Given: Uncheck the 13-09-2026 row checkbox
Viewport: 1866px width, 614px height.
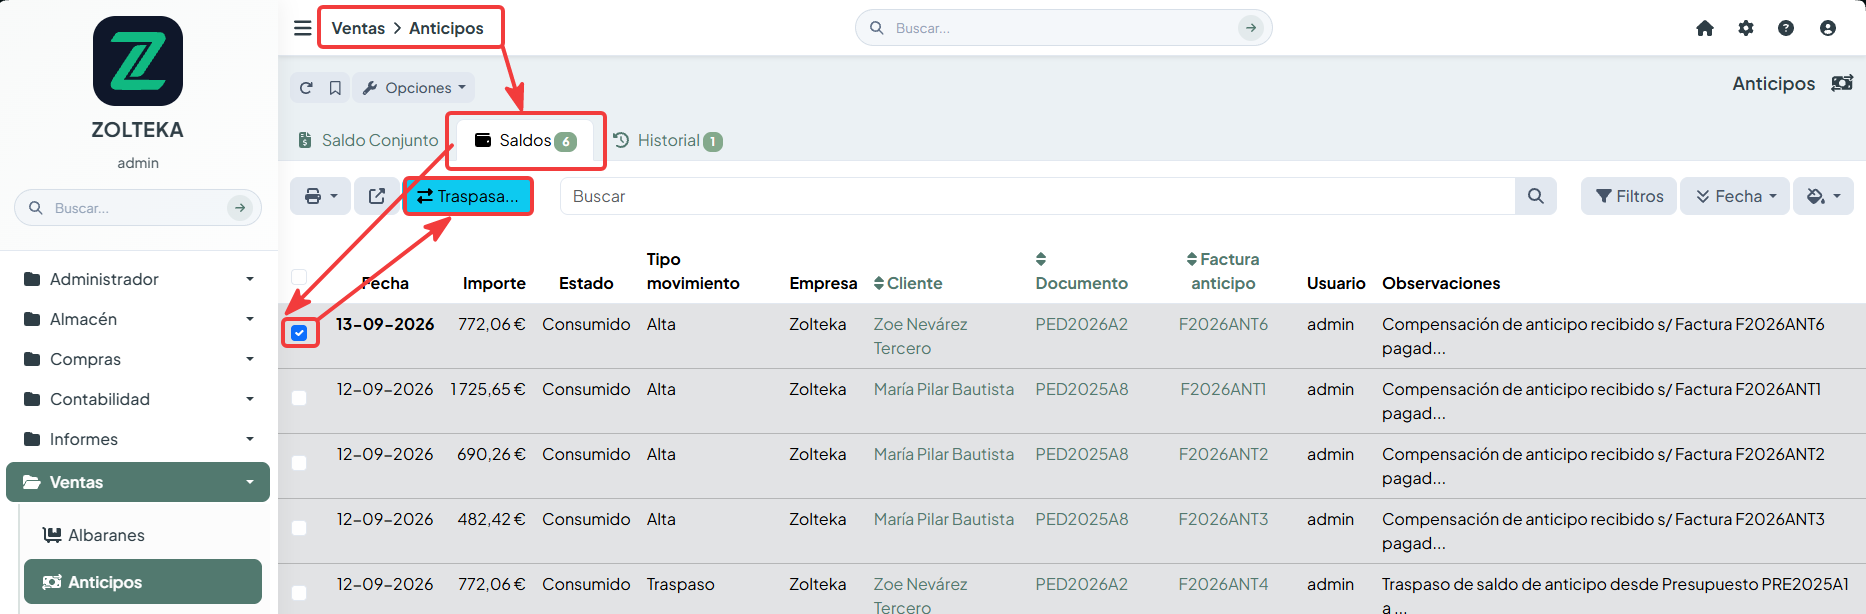Looking at the screenshot, I should tap(299, 332).
